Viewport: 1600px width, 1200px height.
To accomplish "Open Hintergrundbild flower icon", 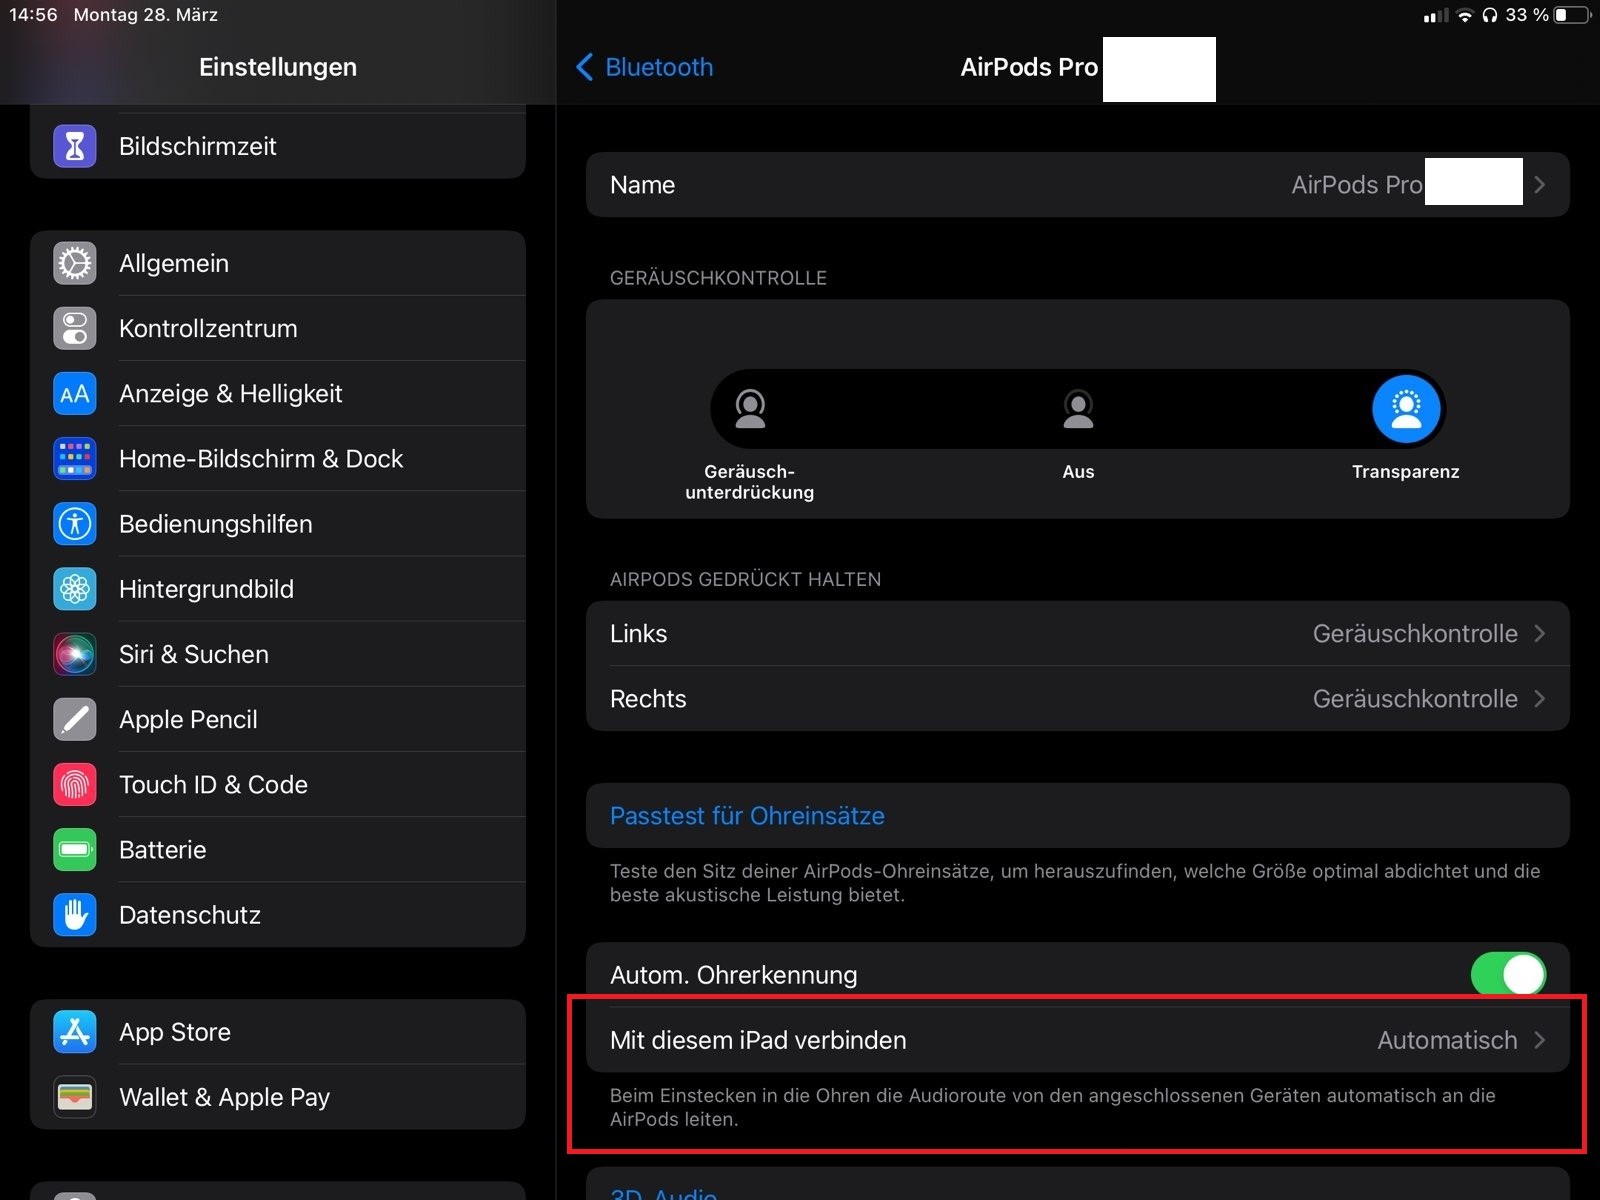I will click(x=75, y=589).
